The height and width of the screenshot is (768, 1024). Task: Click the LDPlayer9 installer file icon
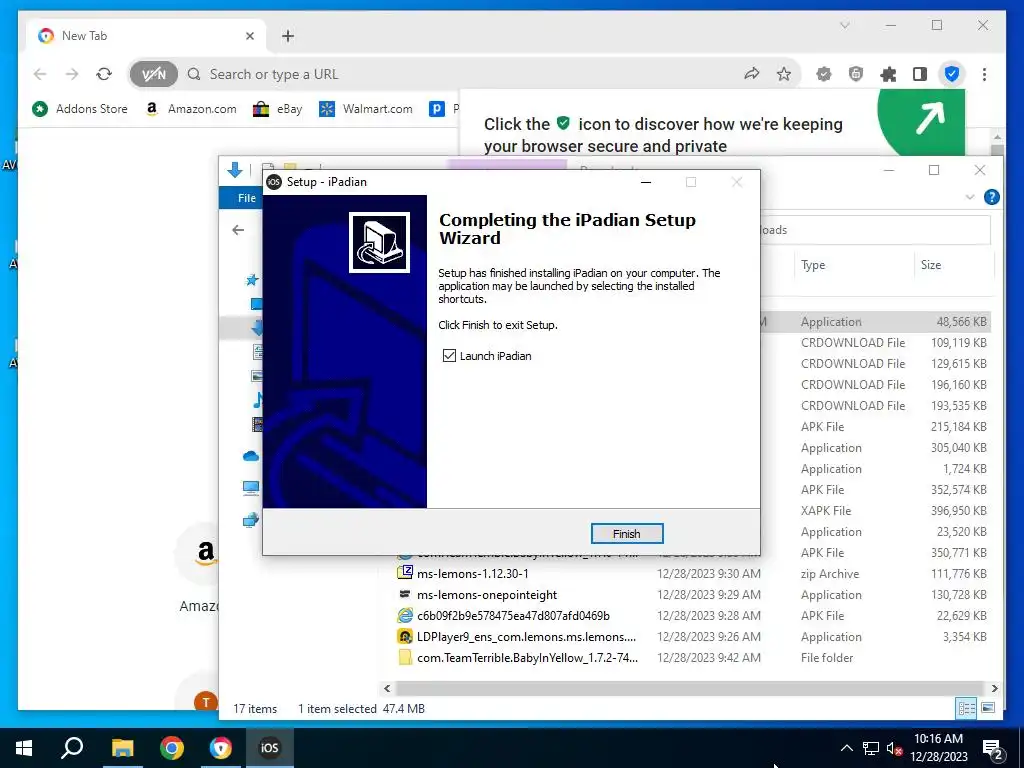(x=405, y=636)
